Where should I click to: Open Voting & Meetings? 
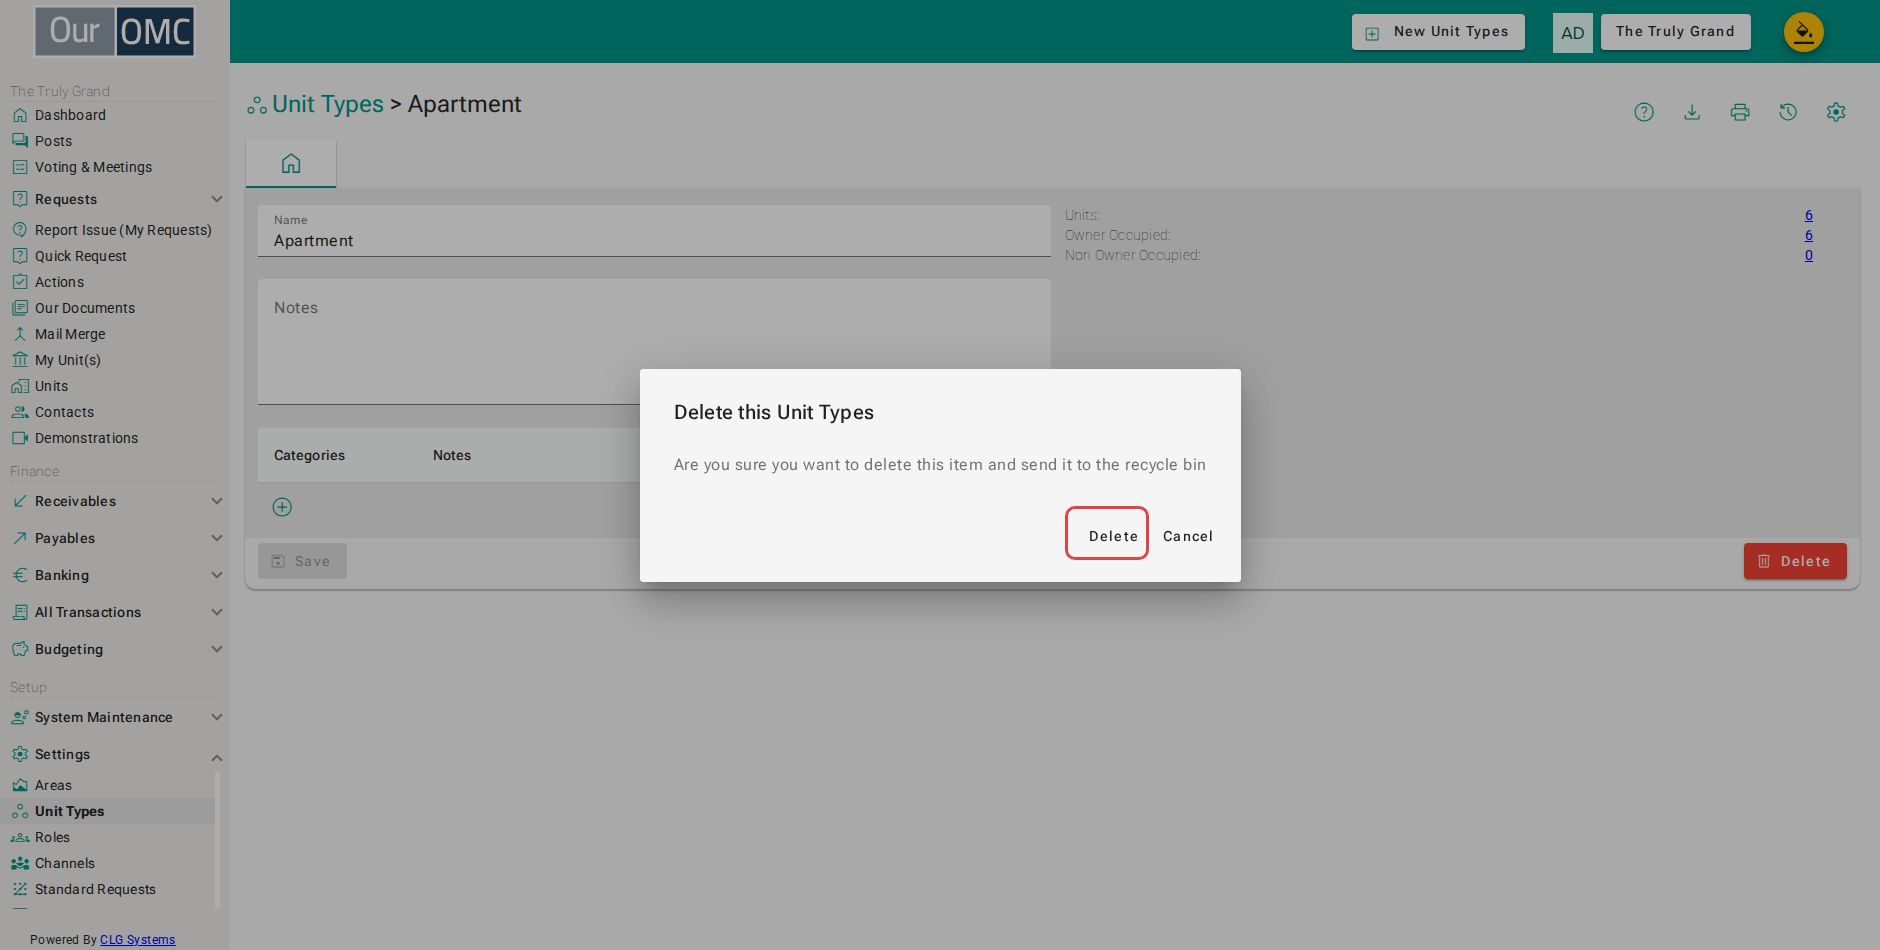(93, 167)
